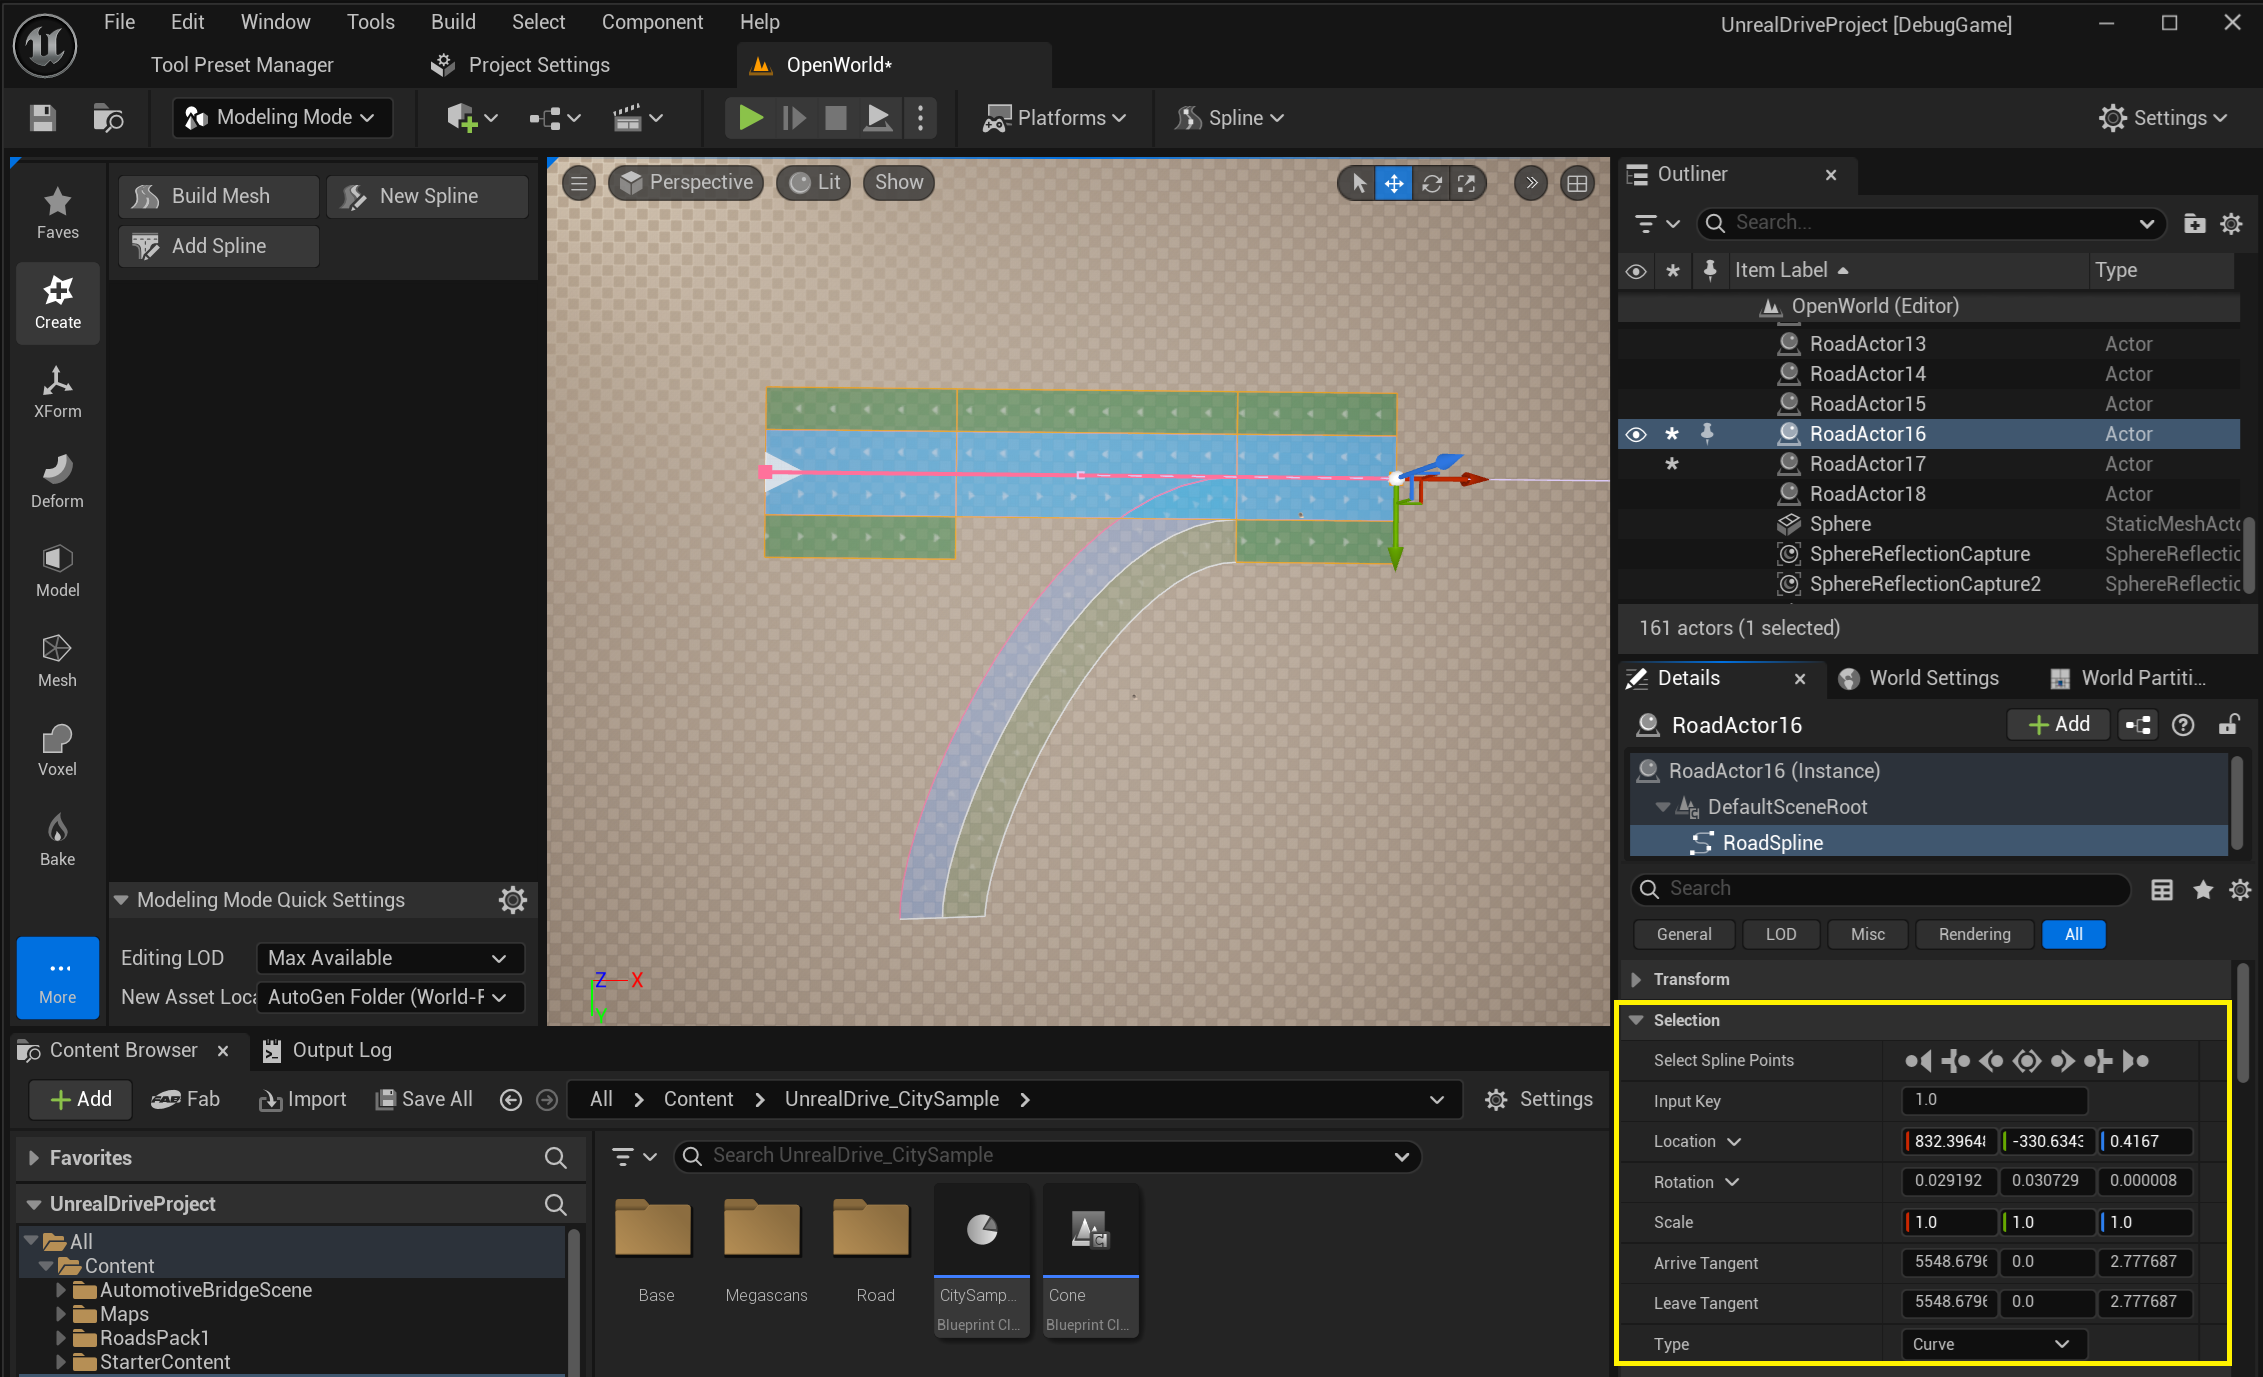
Task: Open the Platforms dropdown
Action: (x=1054, y=118)
